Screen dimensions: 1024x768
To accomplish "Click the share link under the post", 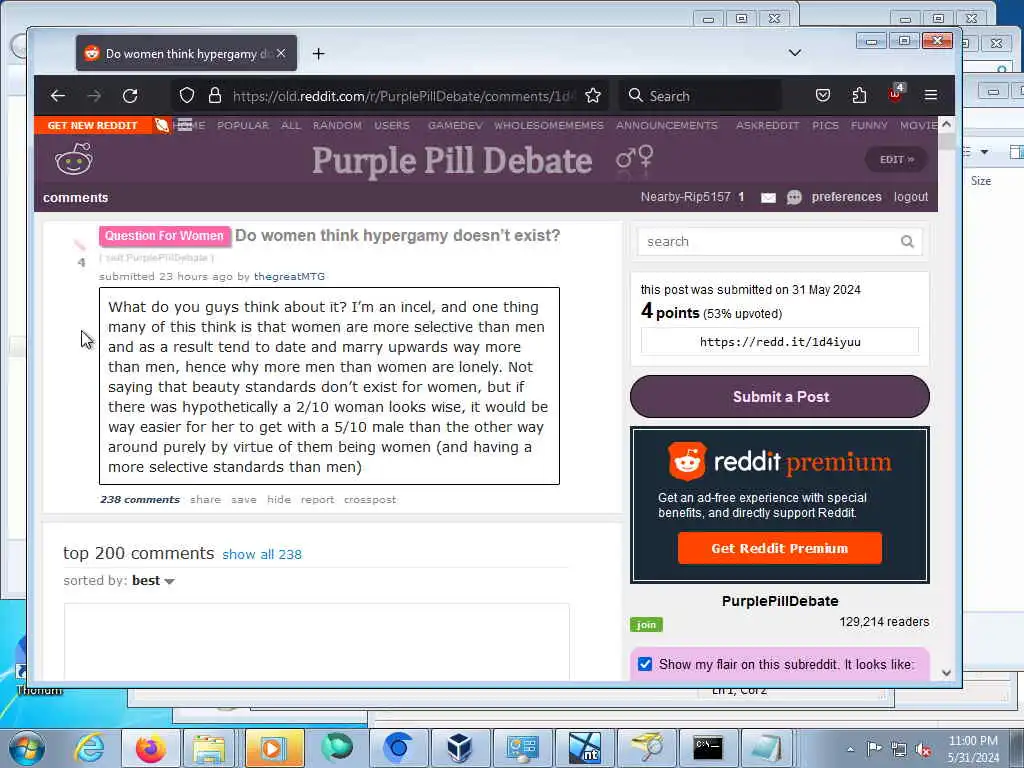I will (x=205, y=500).
